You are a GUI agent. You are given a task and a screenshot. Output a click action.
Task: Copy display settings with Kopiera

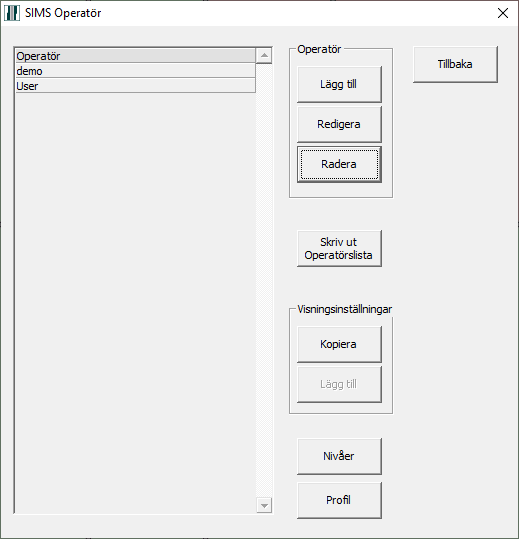tap(339, 344)
